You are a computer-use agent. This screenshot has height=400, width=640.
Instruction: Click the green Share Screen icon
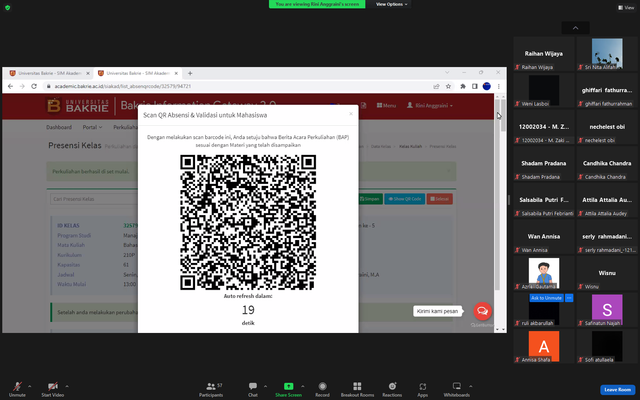pyautogui.click(x=288, y=386)
